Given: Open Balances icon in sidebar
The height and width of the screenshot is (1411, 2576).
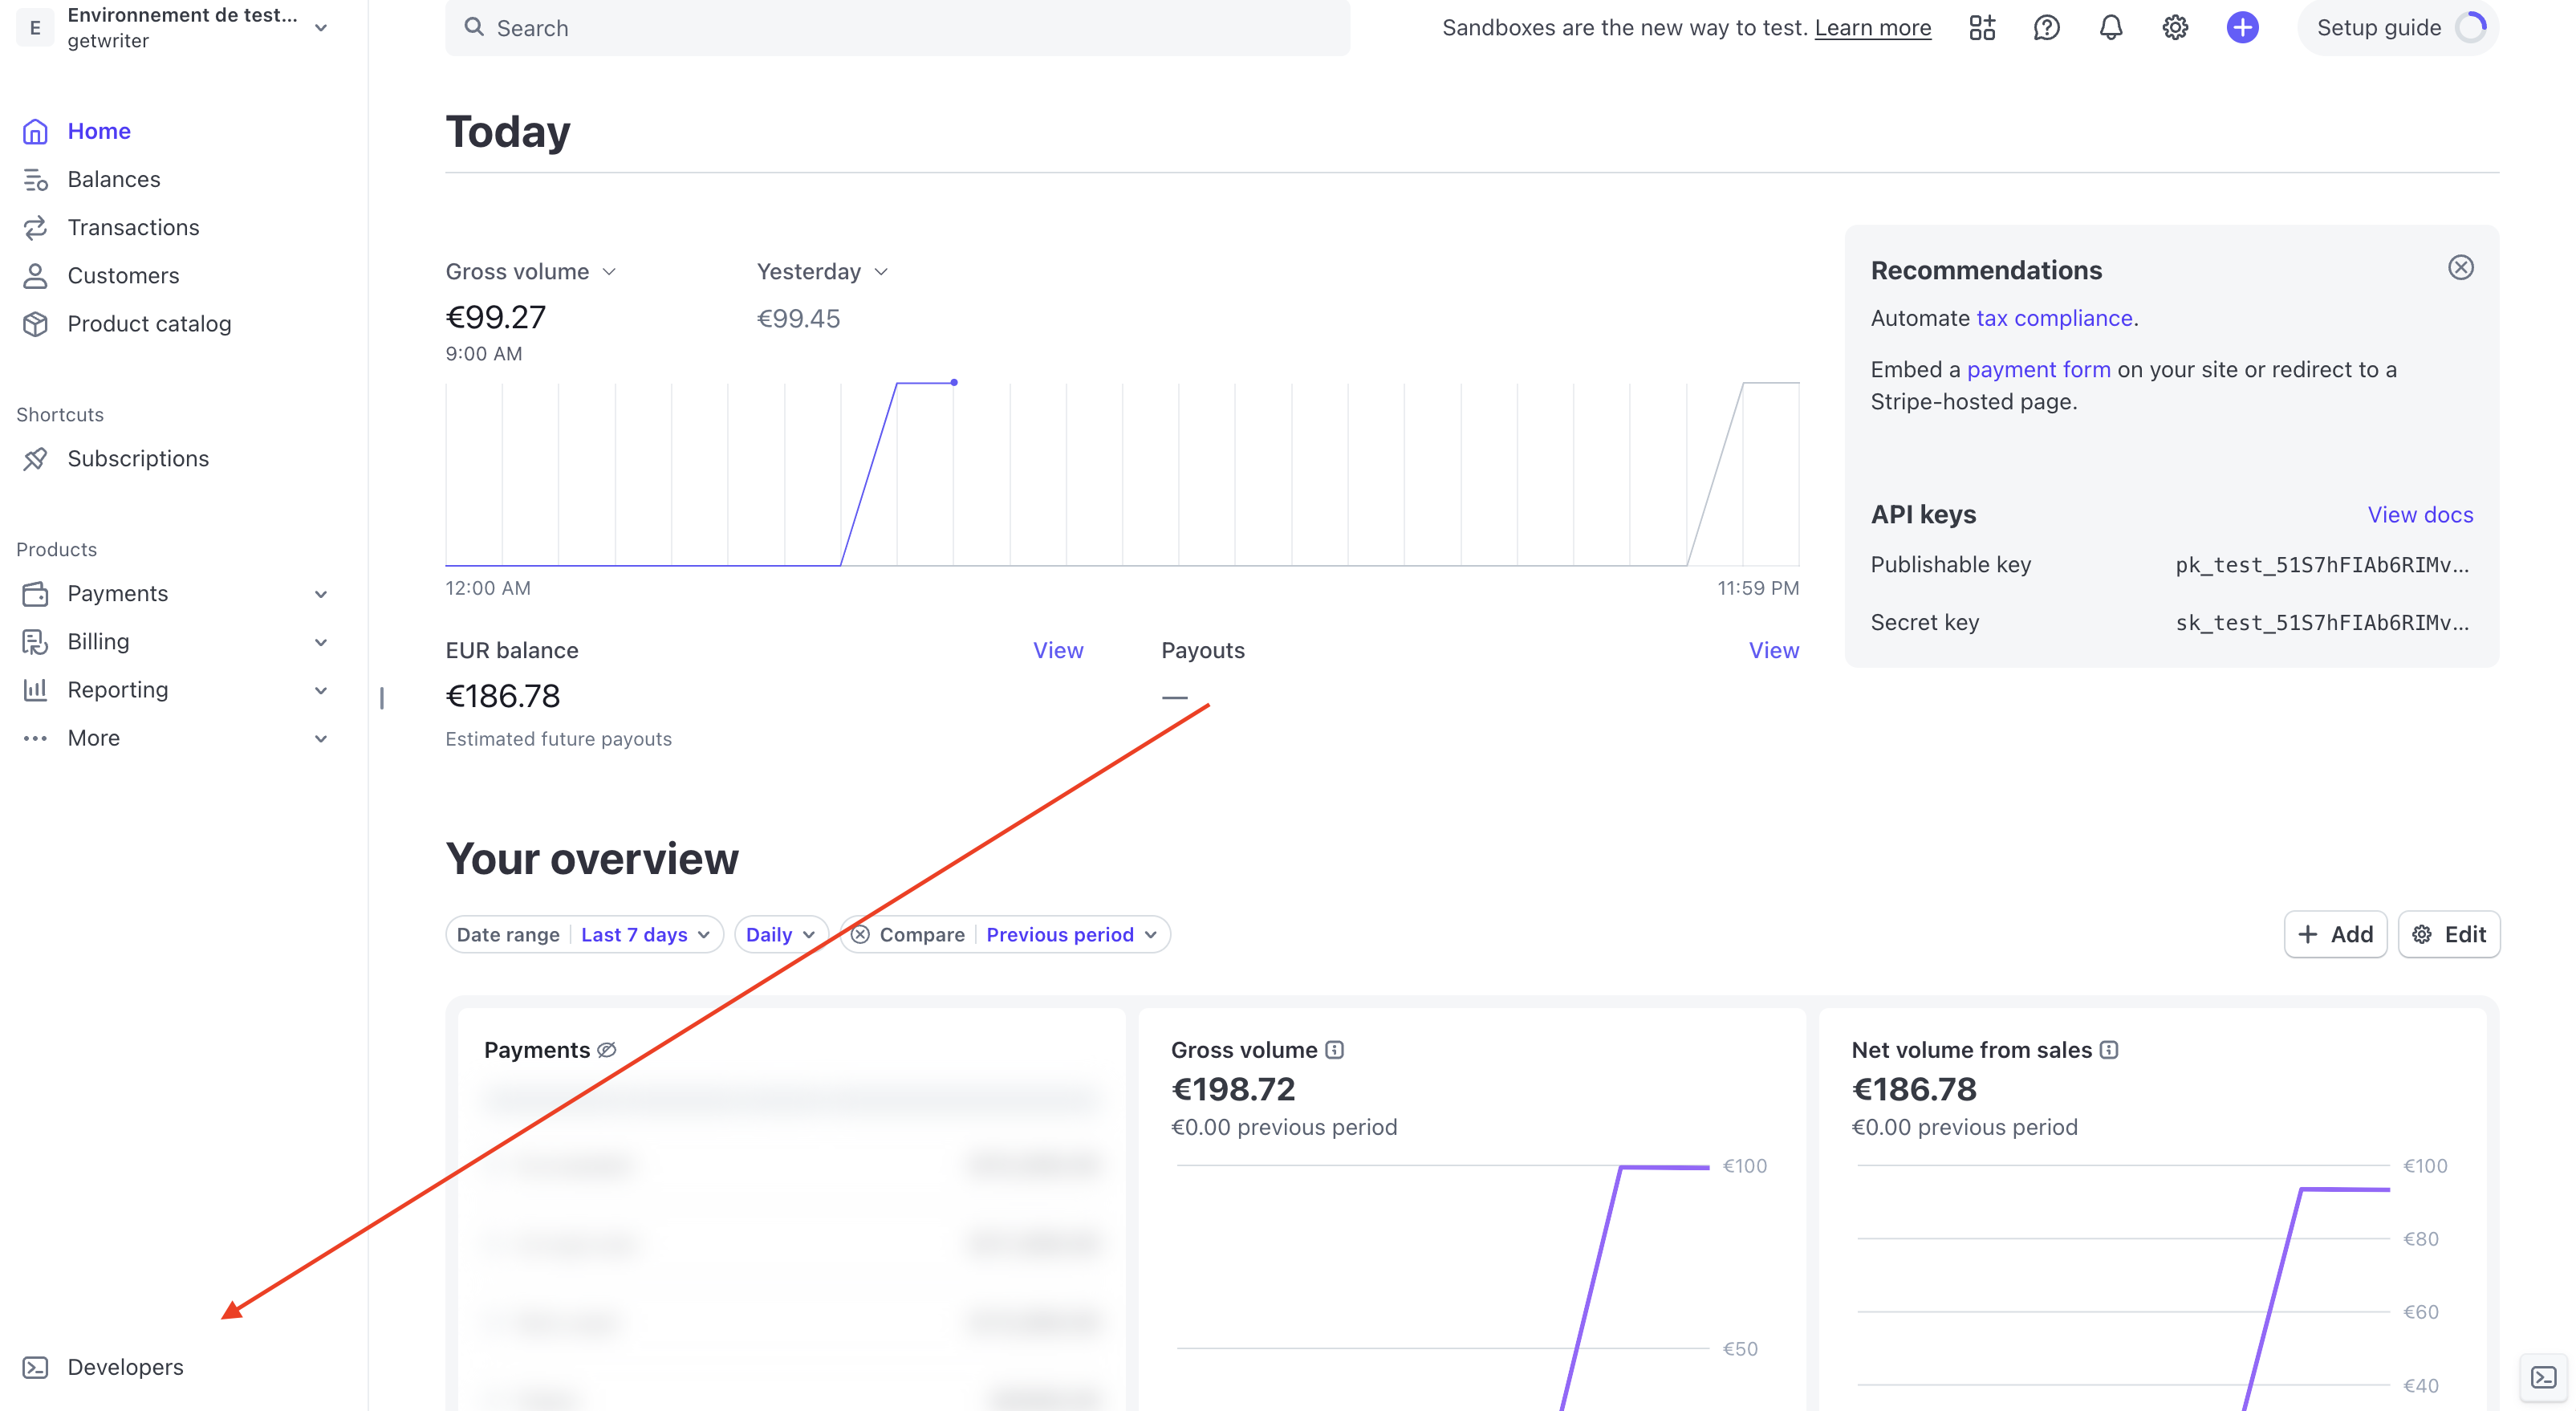Looking at the screenshot, I should click(x=35, y=179).
